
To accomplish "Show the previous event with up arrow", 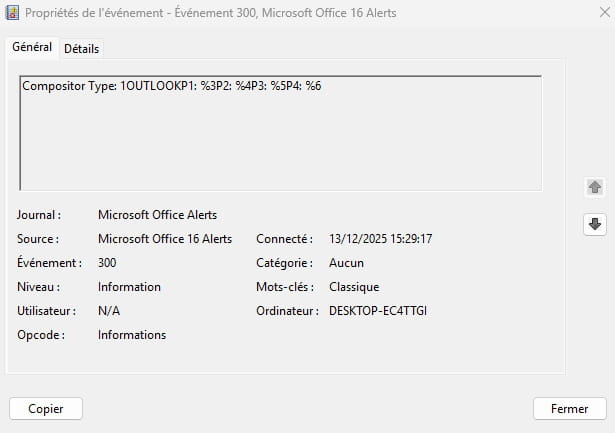I will coord(595,187).
